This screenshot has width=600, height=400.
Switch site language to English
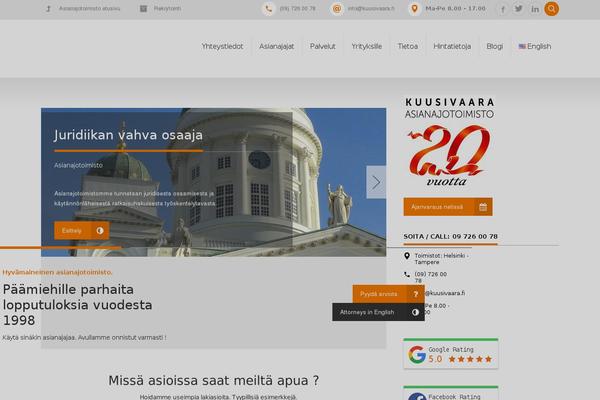tap(535, 46)
